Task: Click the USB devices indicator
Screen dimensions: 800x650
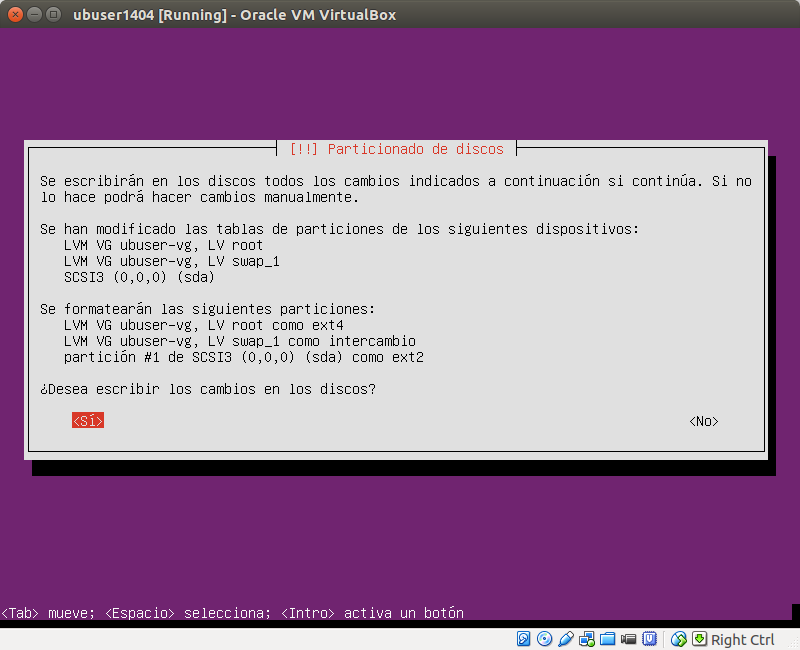Action: point(564,639)
